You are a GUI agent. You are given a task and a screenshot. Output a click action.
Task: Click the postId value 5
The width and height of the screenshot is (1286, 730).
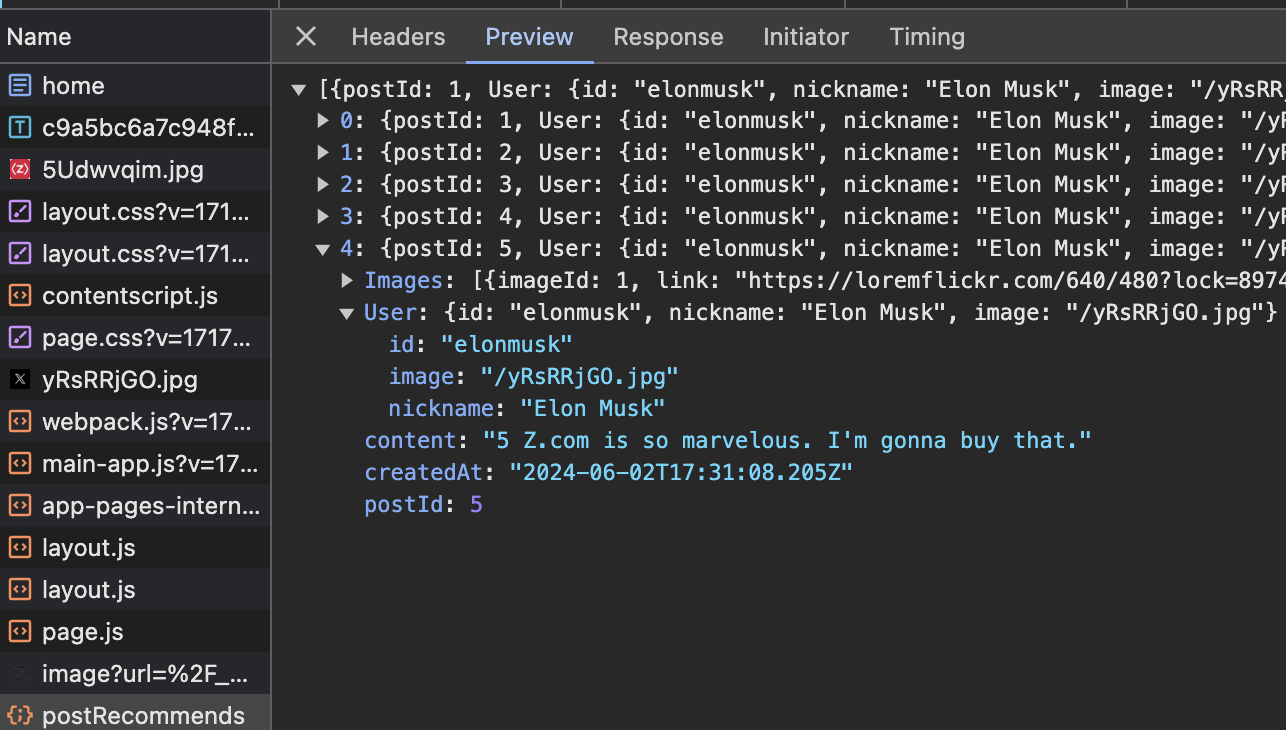click(x=477, y=505)
